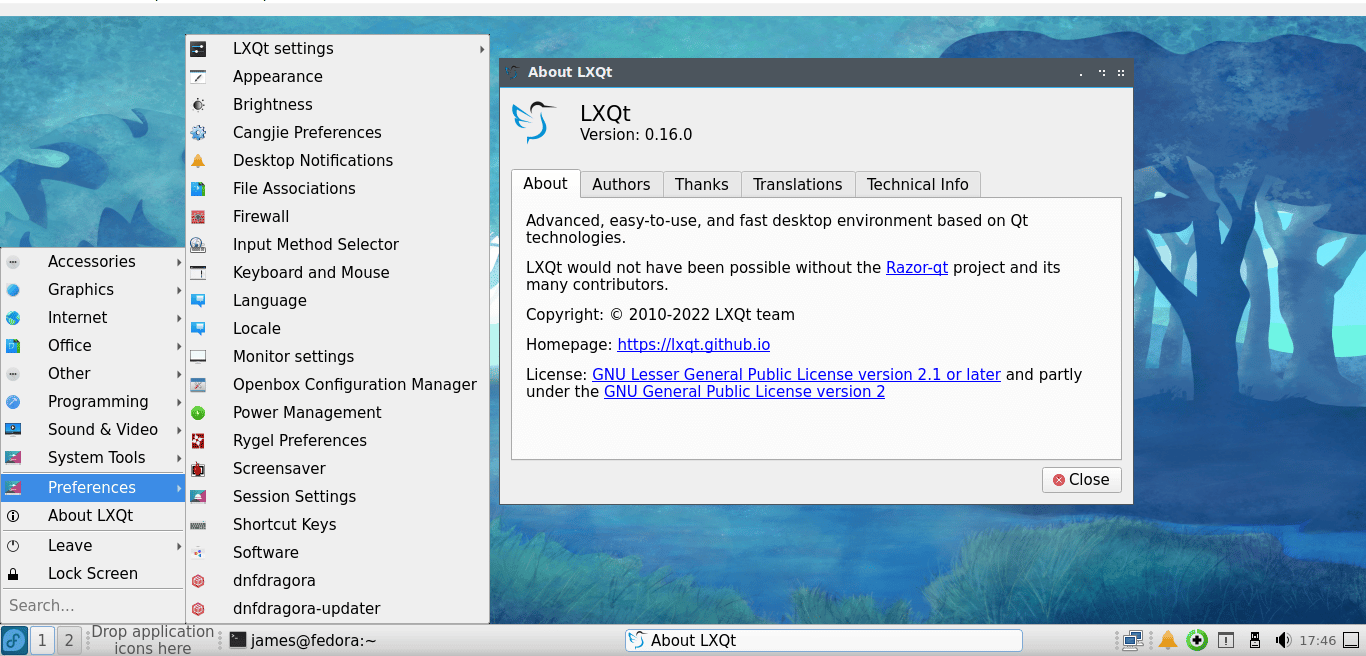Open the Razor-qt project link
This screenshot has width=1366, height=656.
pos(917,268)
